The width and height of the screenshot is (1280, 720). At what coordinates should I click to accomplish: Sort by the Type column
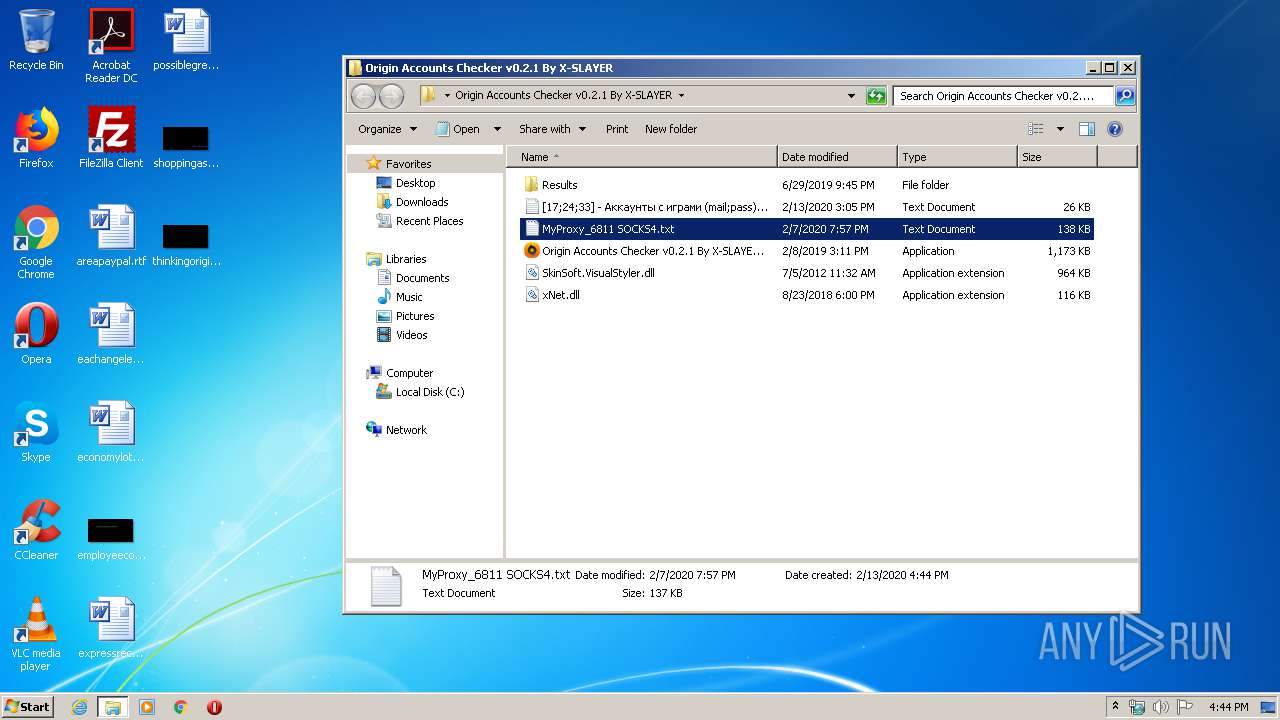957,157
